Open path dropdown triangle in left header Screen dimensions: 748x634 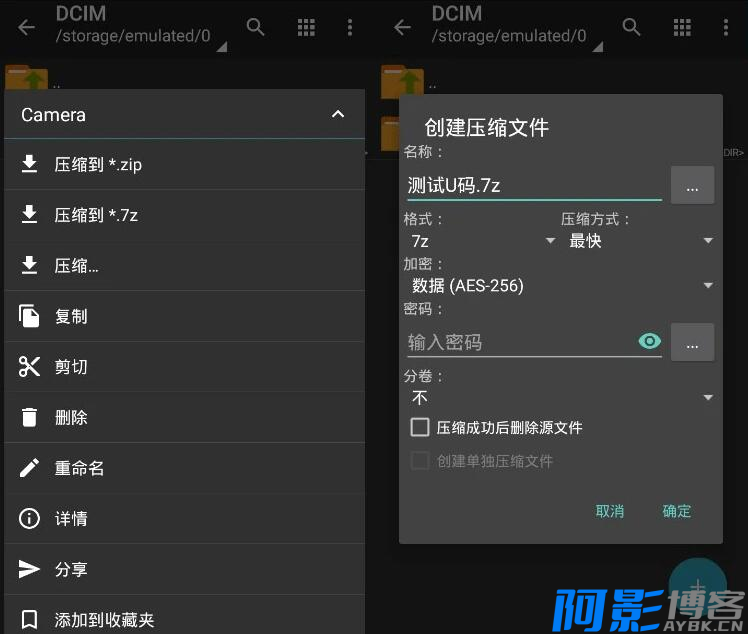[x=222, y=46]
